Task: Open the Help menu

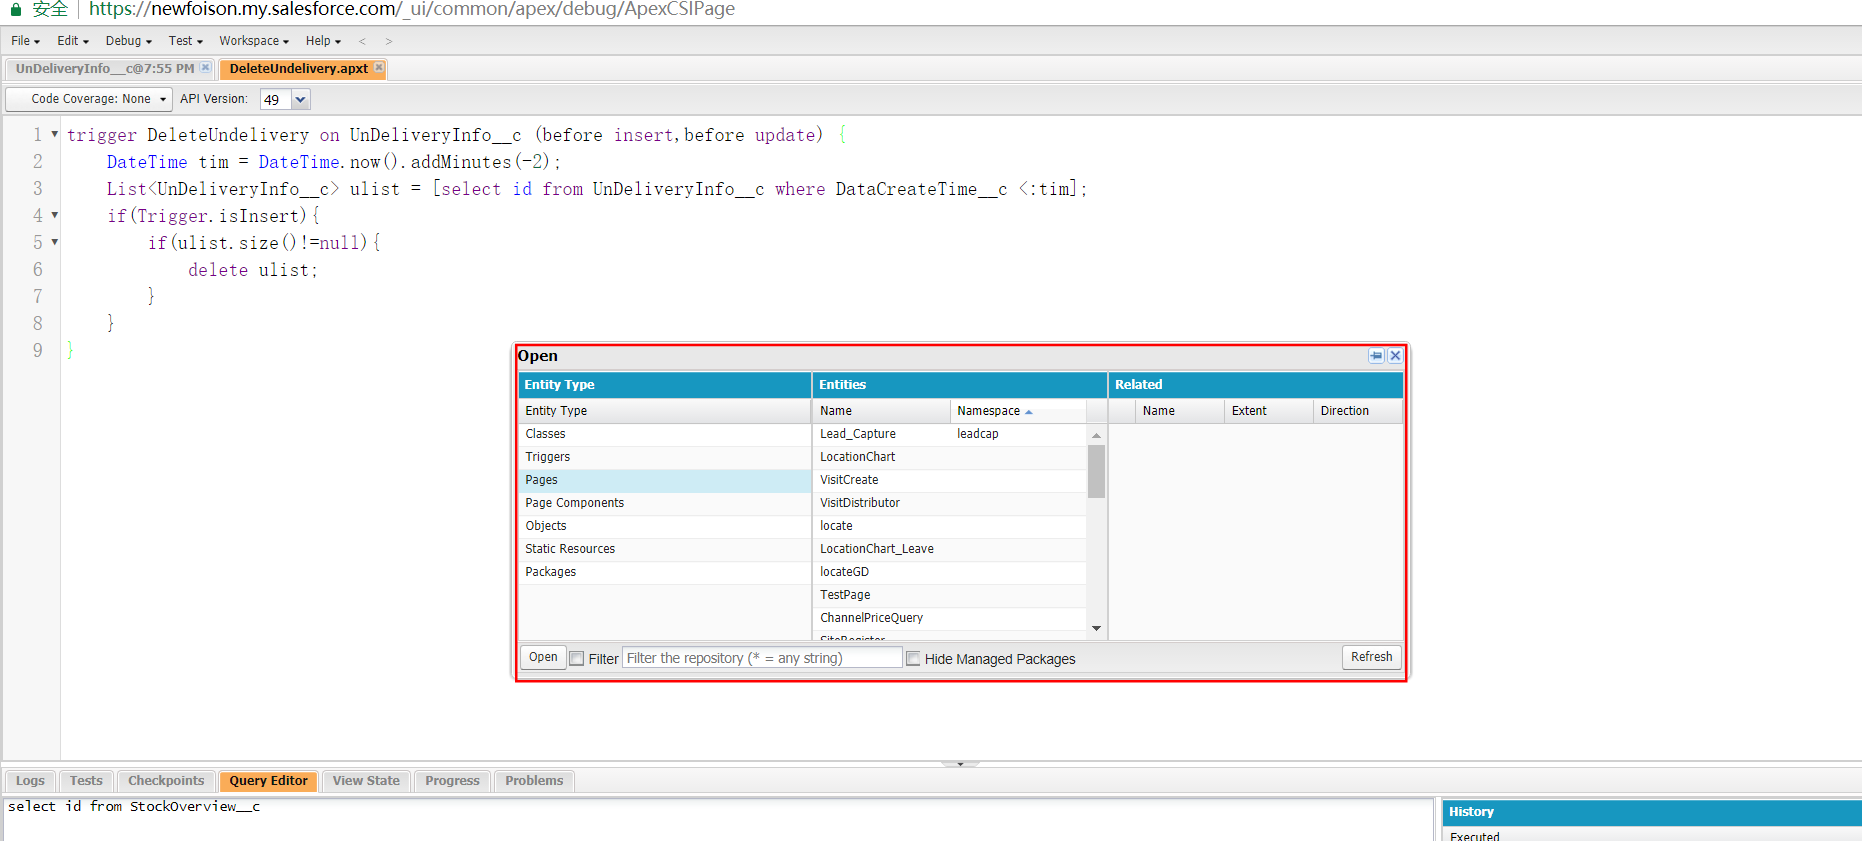Action: [x=323, y=41]
